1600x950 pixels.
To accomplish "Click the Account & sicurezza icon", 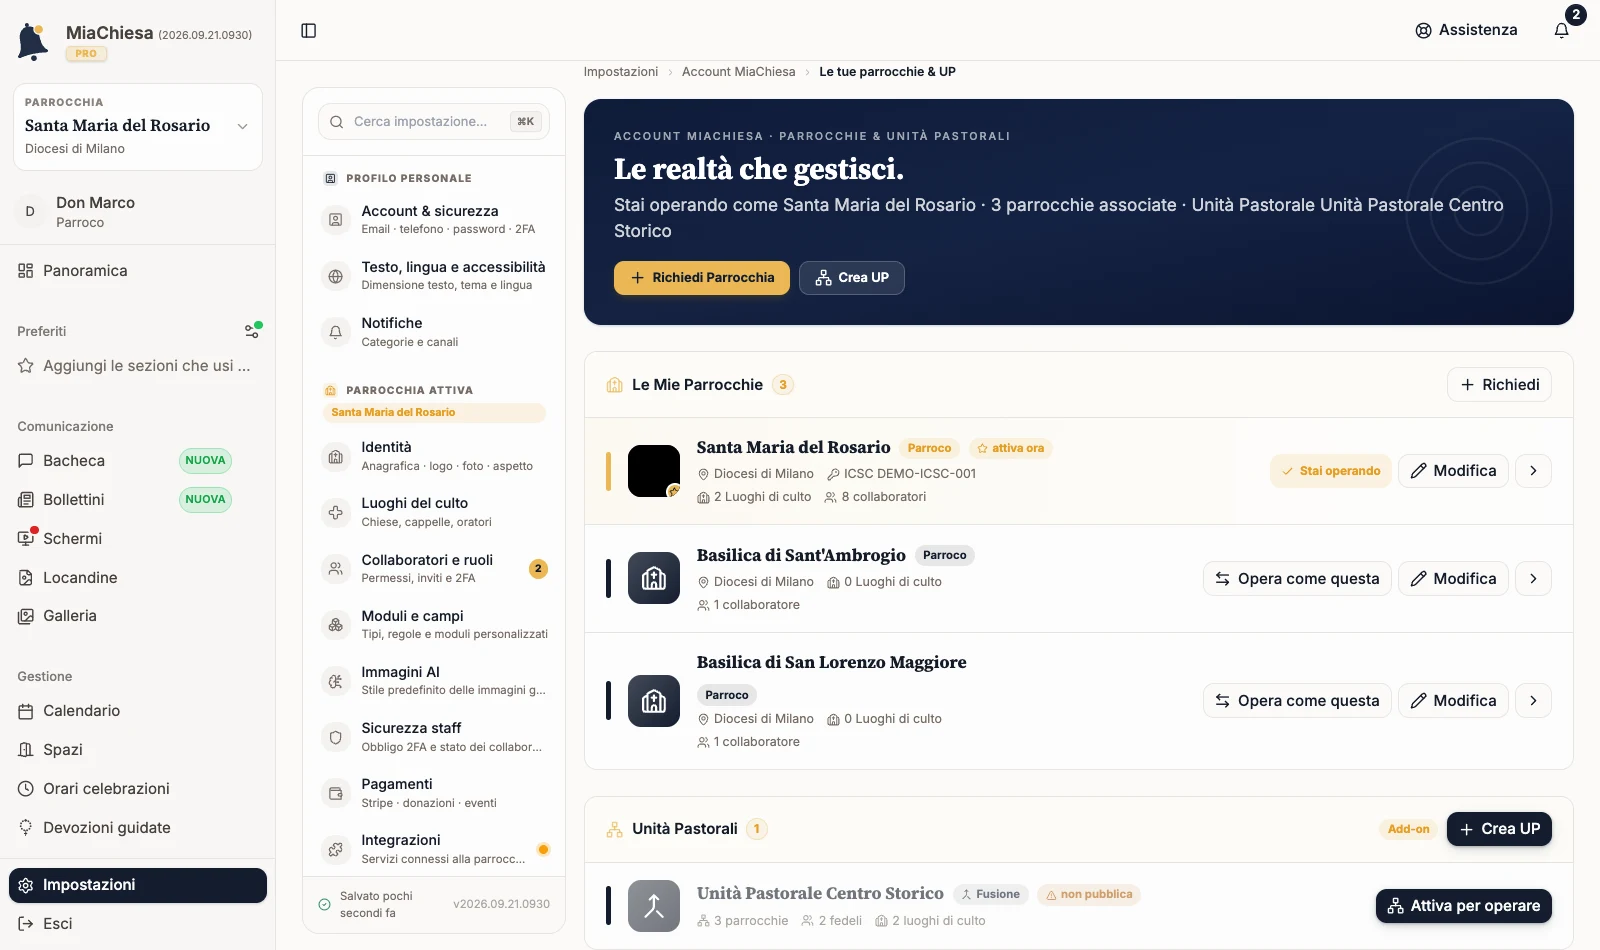I will [x=336, y=219].
